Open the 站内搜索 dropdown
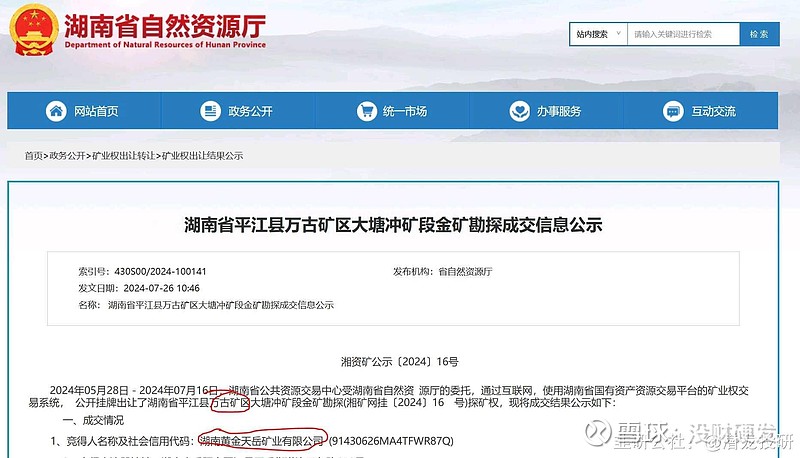 click(598, 34)
